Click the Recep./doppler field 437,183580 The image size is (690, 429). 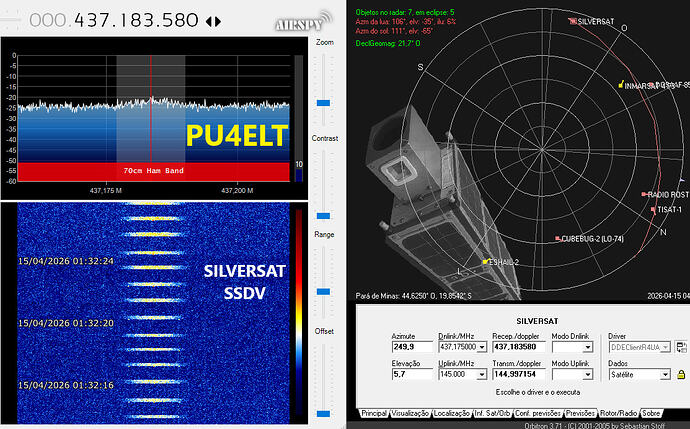coord(519,347)
